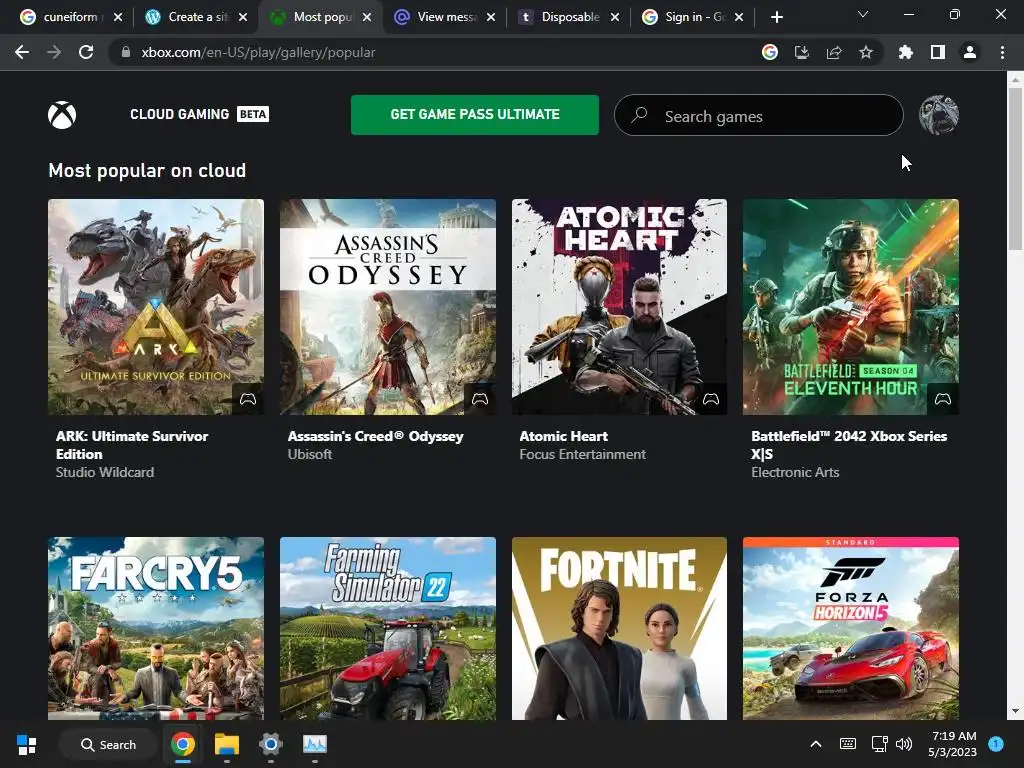
Task: Select the Far Cry 5 cover art
Action: [x=156, y=628]
